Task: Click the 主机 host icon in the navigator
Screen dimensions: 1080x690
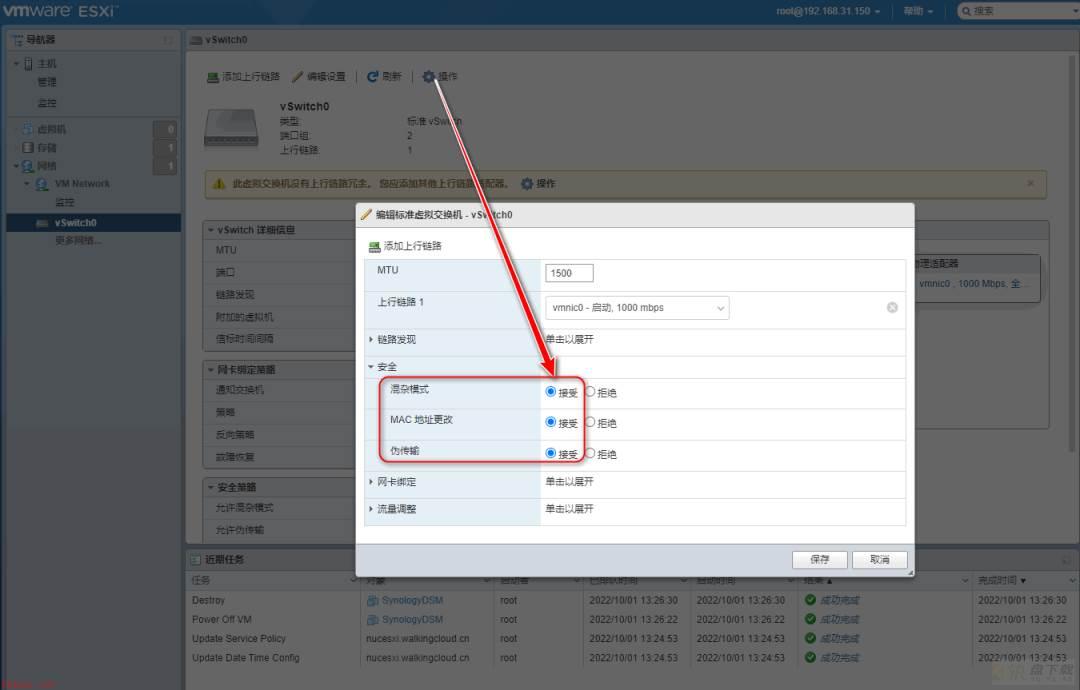Action: tap(28, 63)
